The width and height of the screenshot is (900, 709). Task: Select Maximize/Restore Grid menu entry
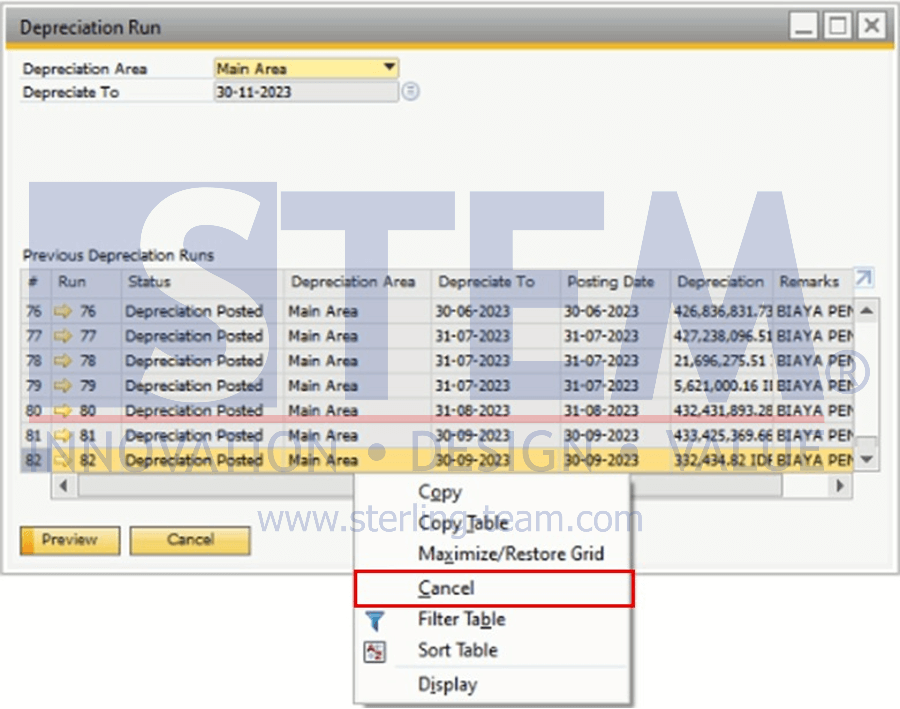[x=511, y=553]
